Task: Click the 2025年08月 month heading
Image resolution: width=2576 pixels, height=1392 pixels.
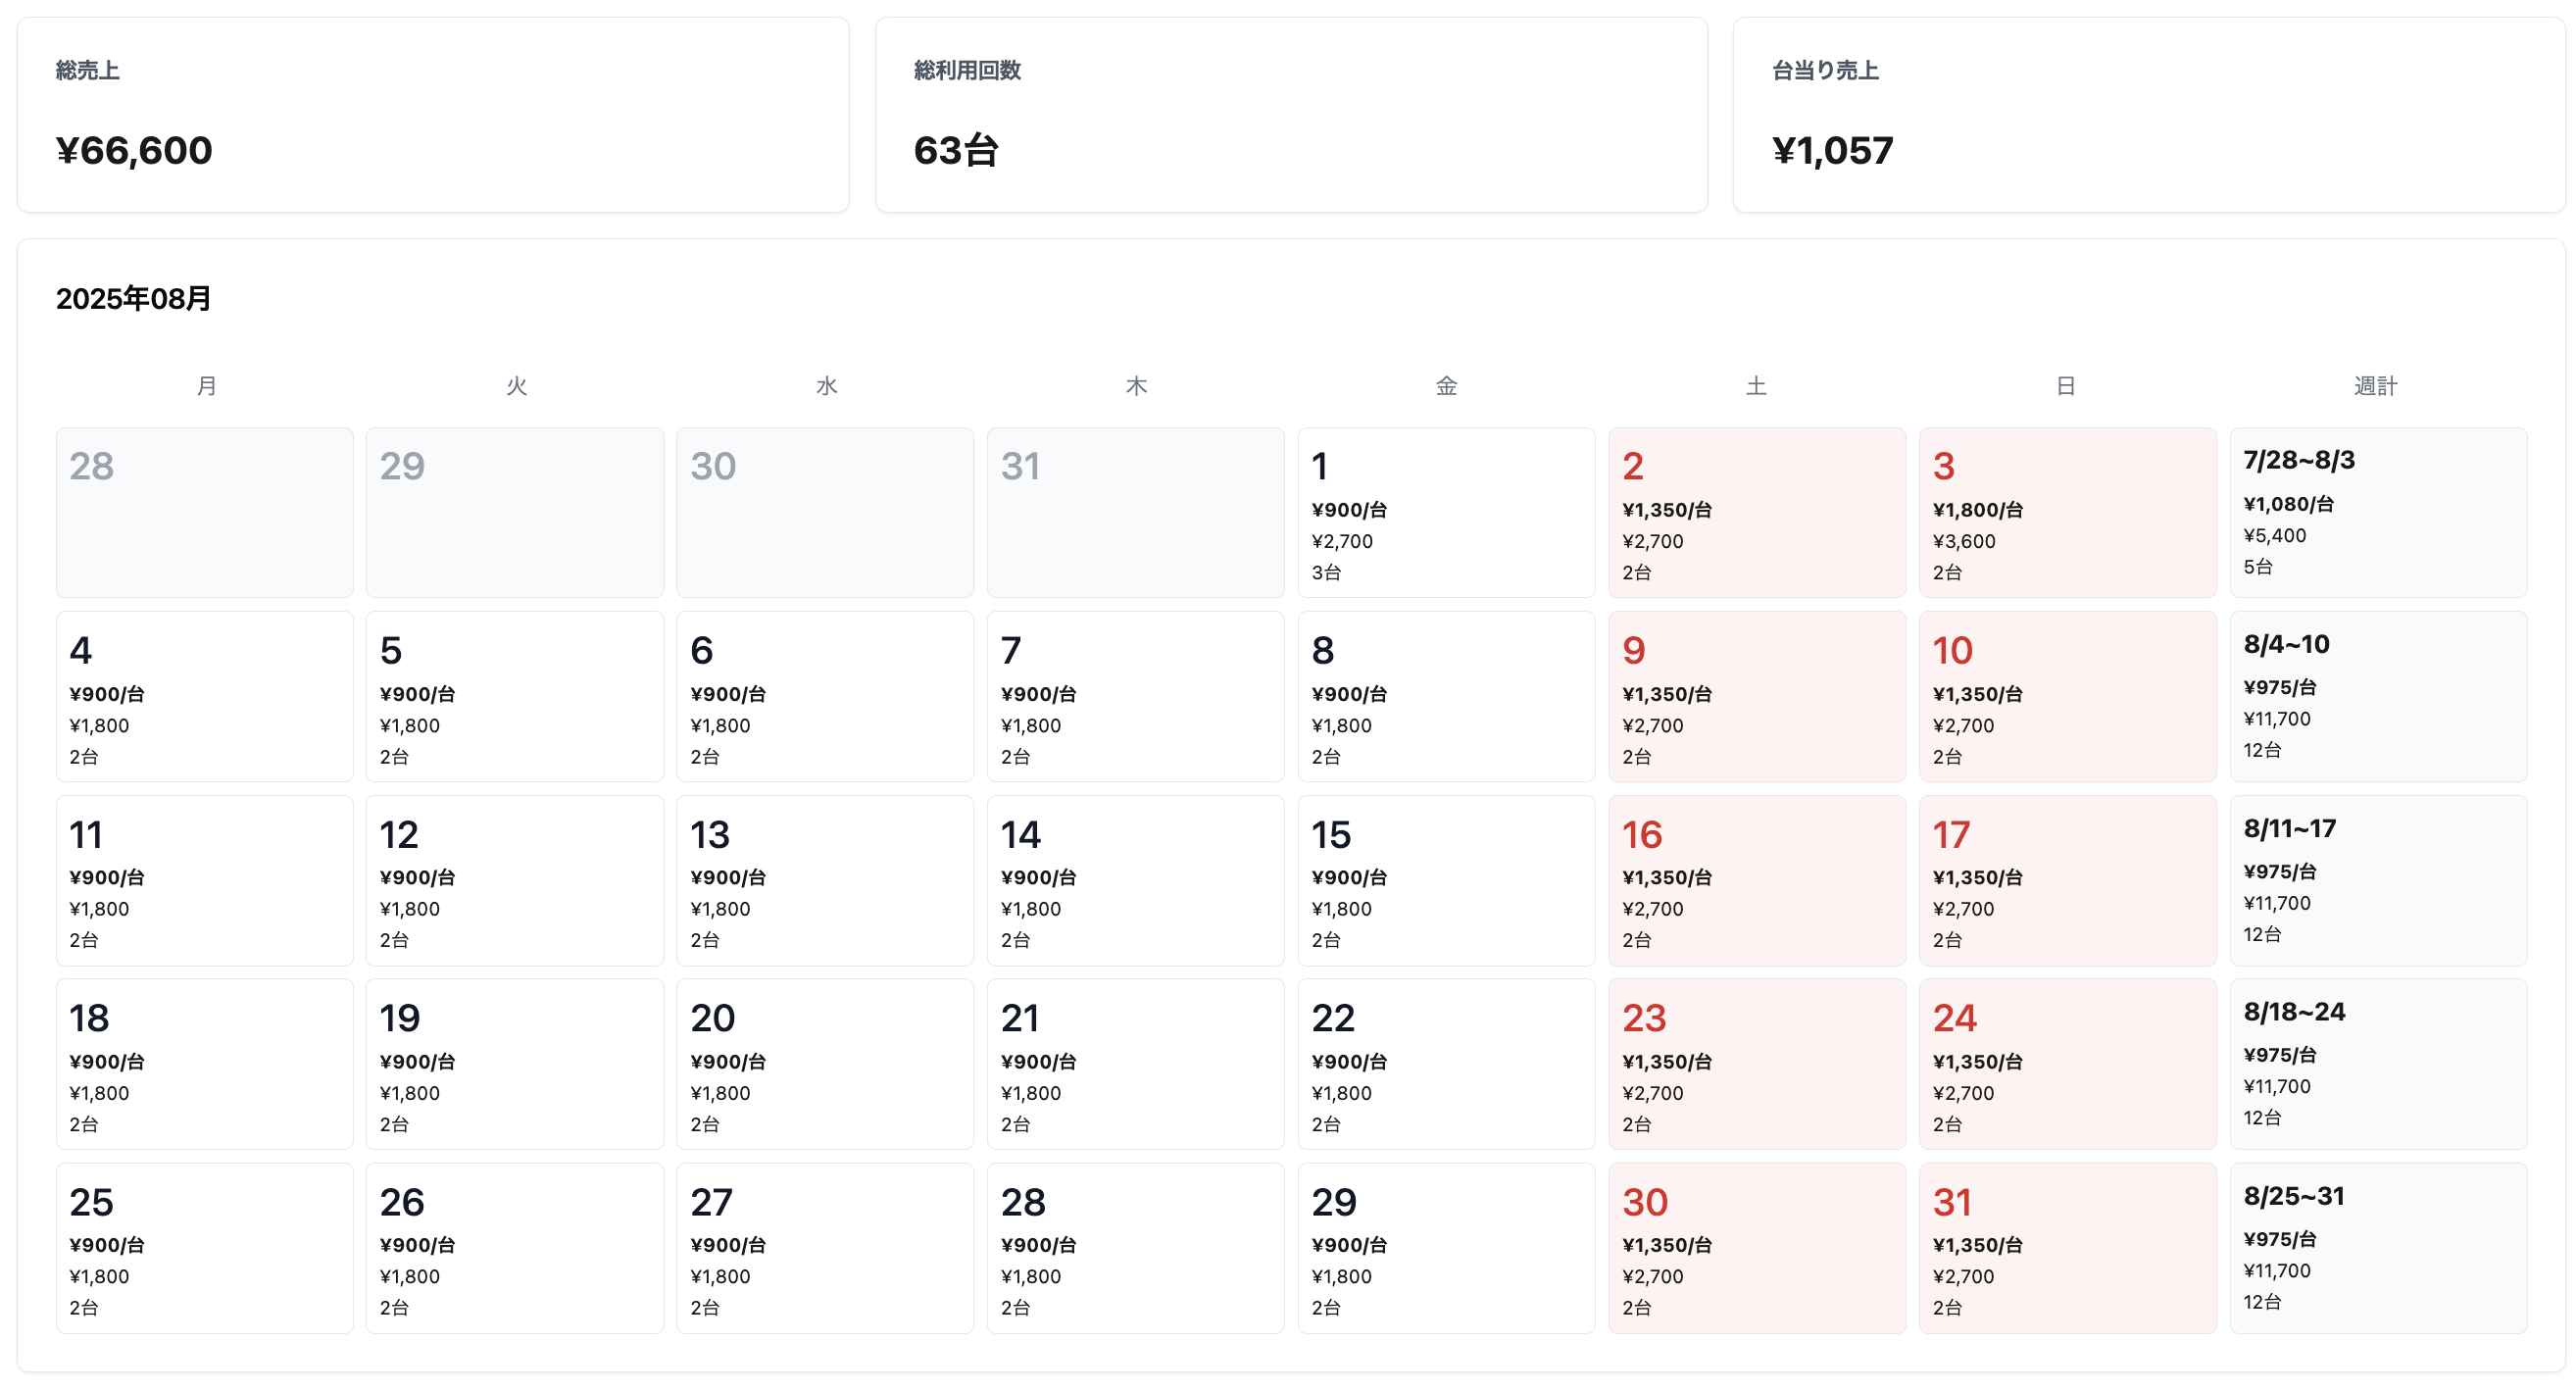Action: 133,299
